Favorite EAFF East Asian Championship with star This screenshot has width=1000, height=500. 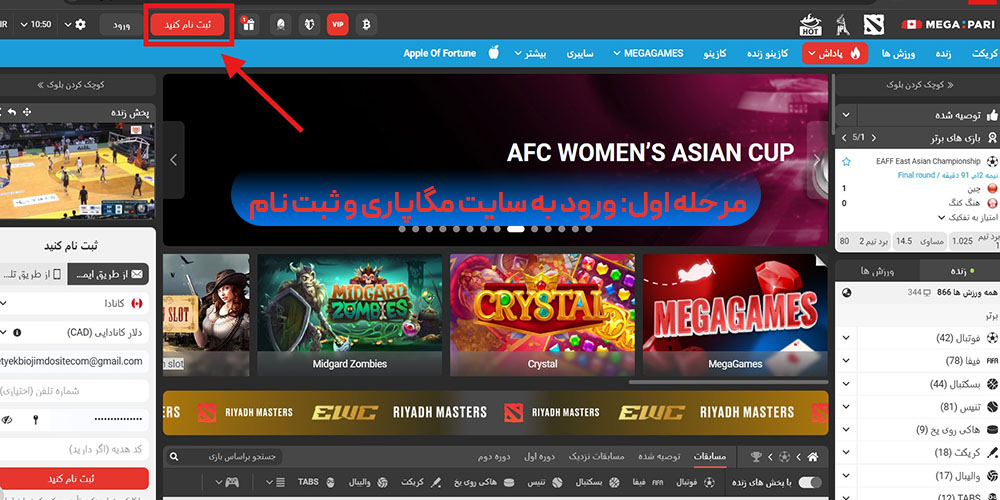click(x=846, y=161)
